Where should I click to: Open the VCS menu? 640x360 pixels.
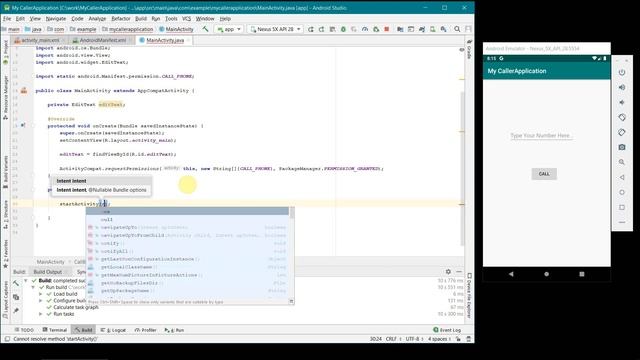point(187,19)
